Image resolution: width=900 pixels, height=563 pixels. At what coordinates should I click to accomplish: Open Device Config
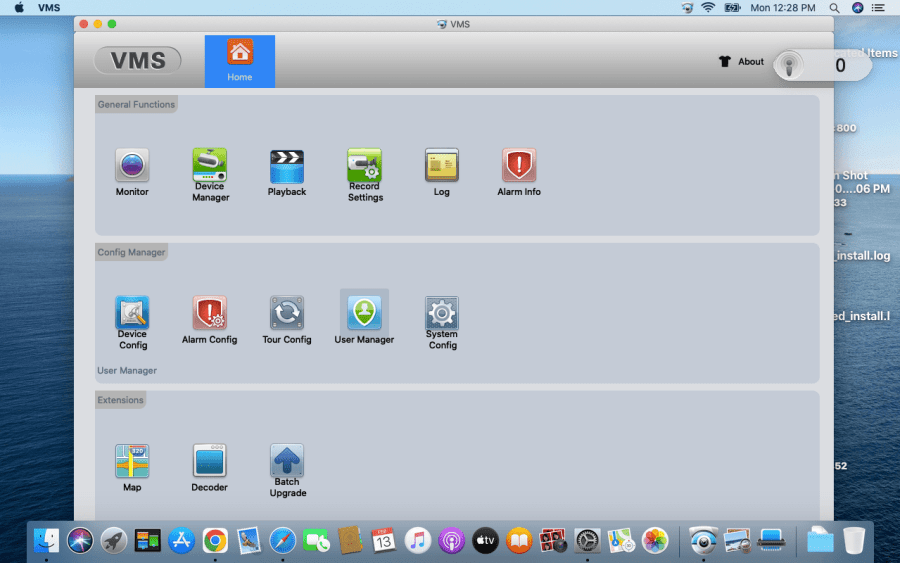tap(132, 314)
